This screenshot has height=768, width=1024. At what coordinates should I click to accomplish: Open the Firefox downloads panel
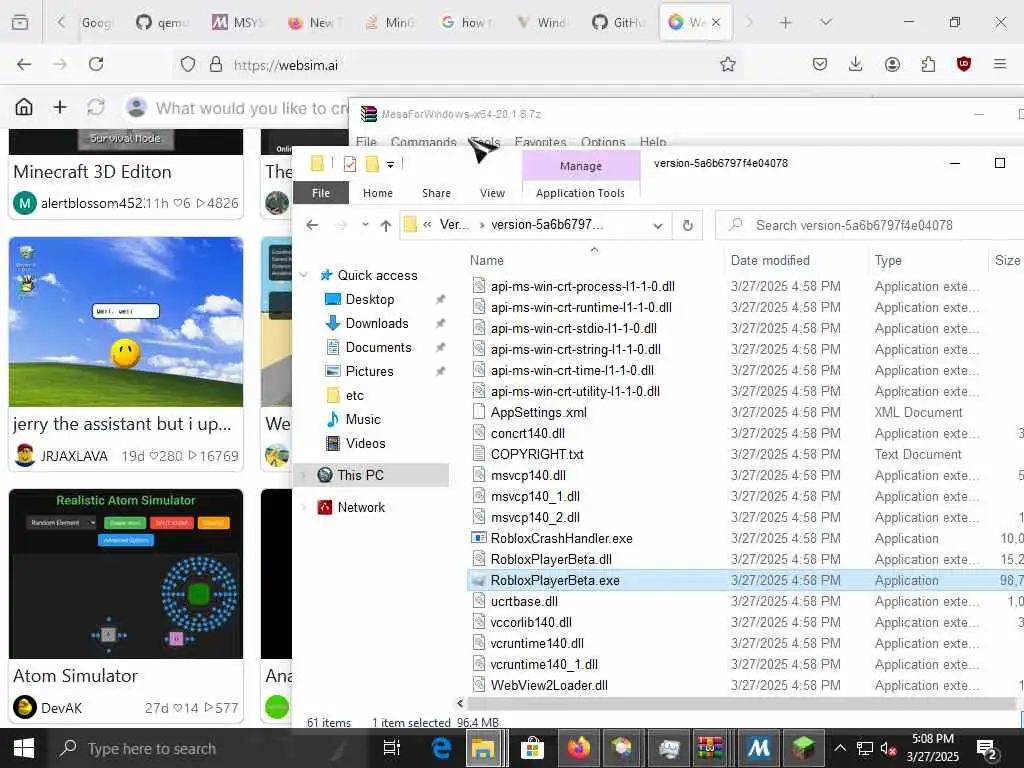tap(856, 64)
